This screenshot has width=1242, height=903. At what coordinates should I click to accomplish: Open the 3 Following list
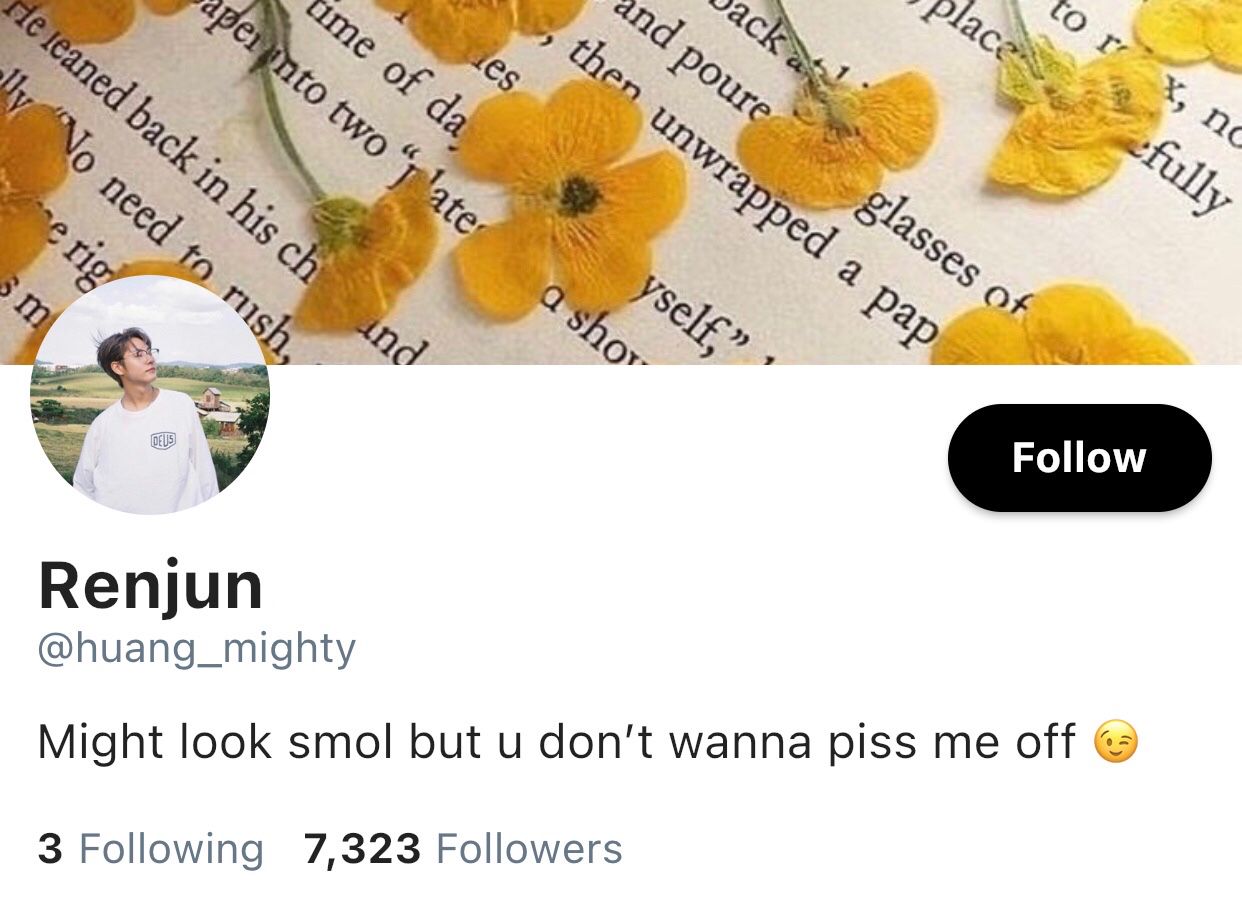tap(151, 849)
